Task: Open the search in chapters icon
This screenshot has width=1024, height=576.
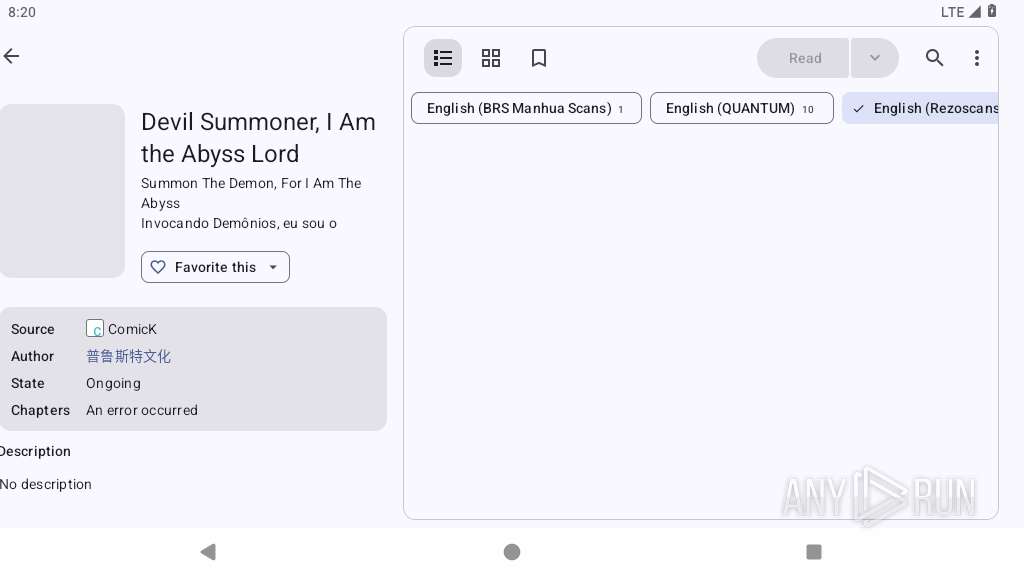Action: click(x=935, y=58)
